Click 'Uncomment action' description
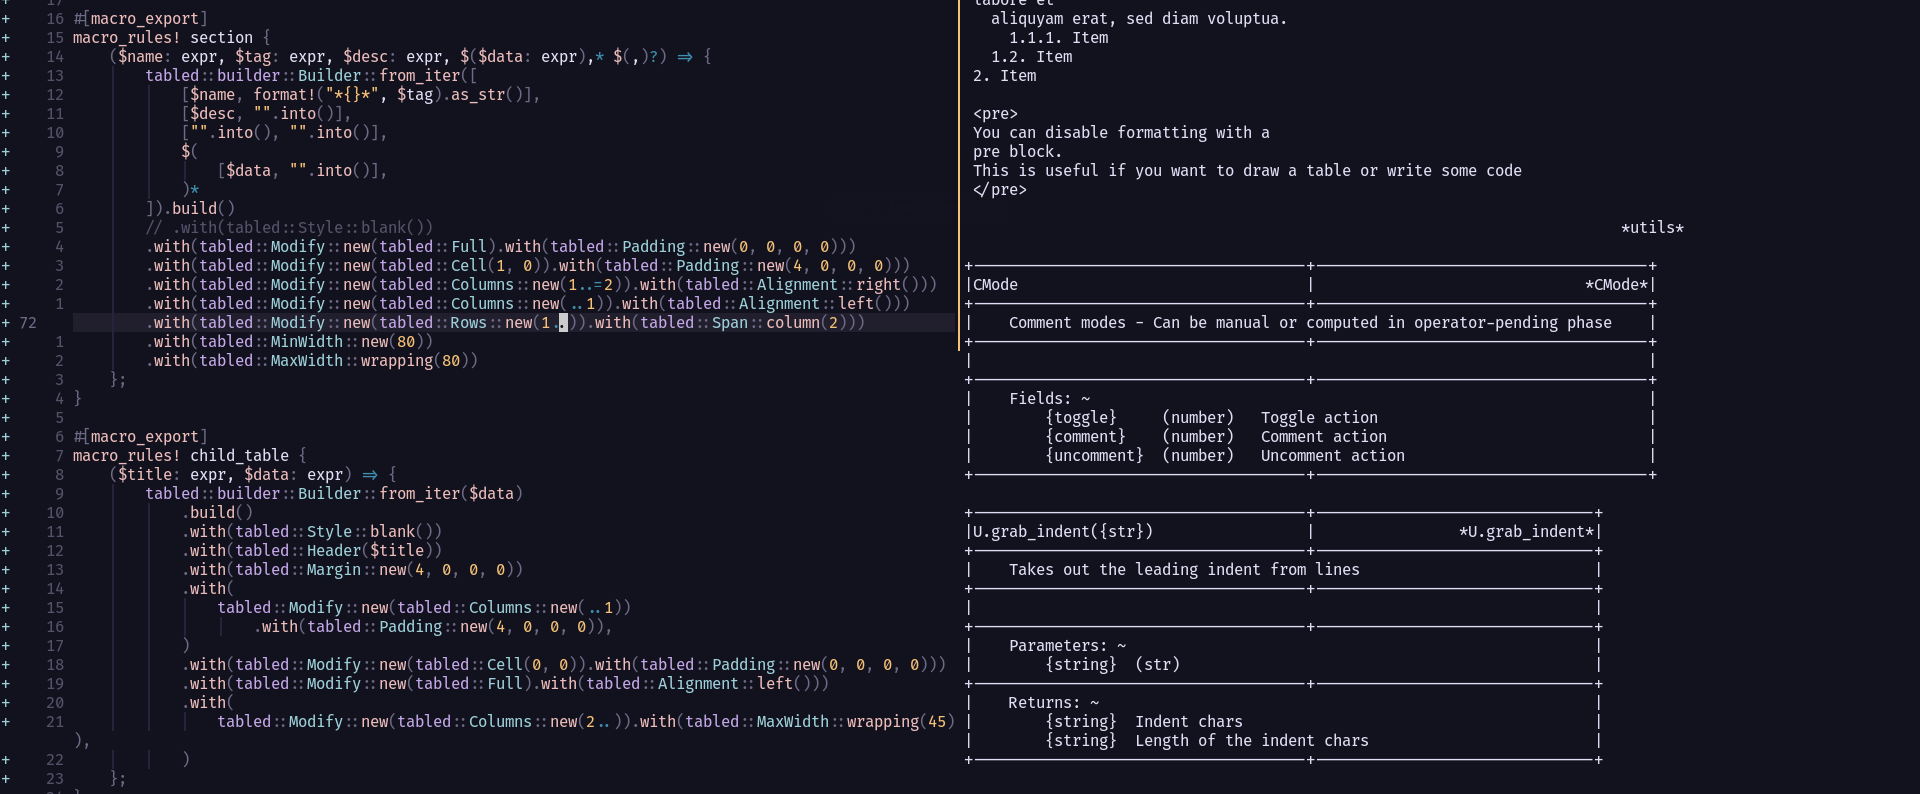 coord(1333,456)
